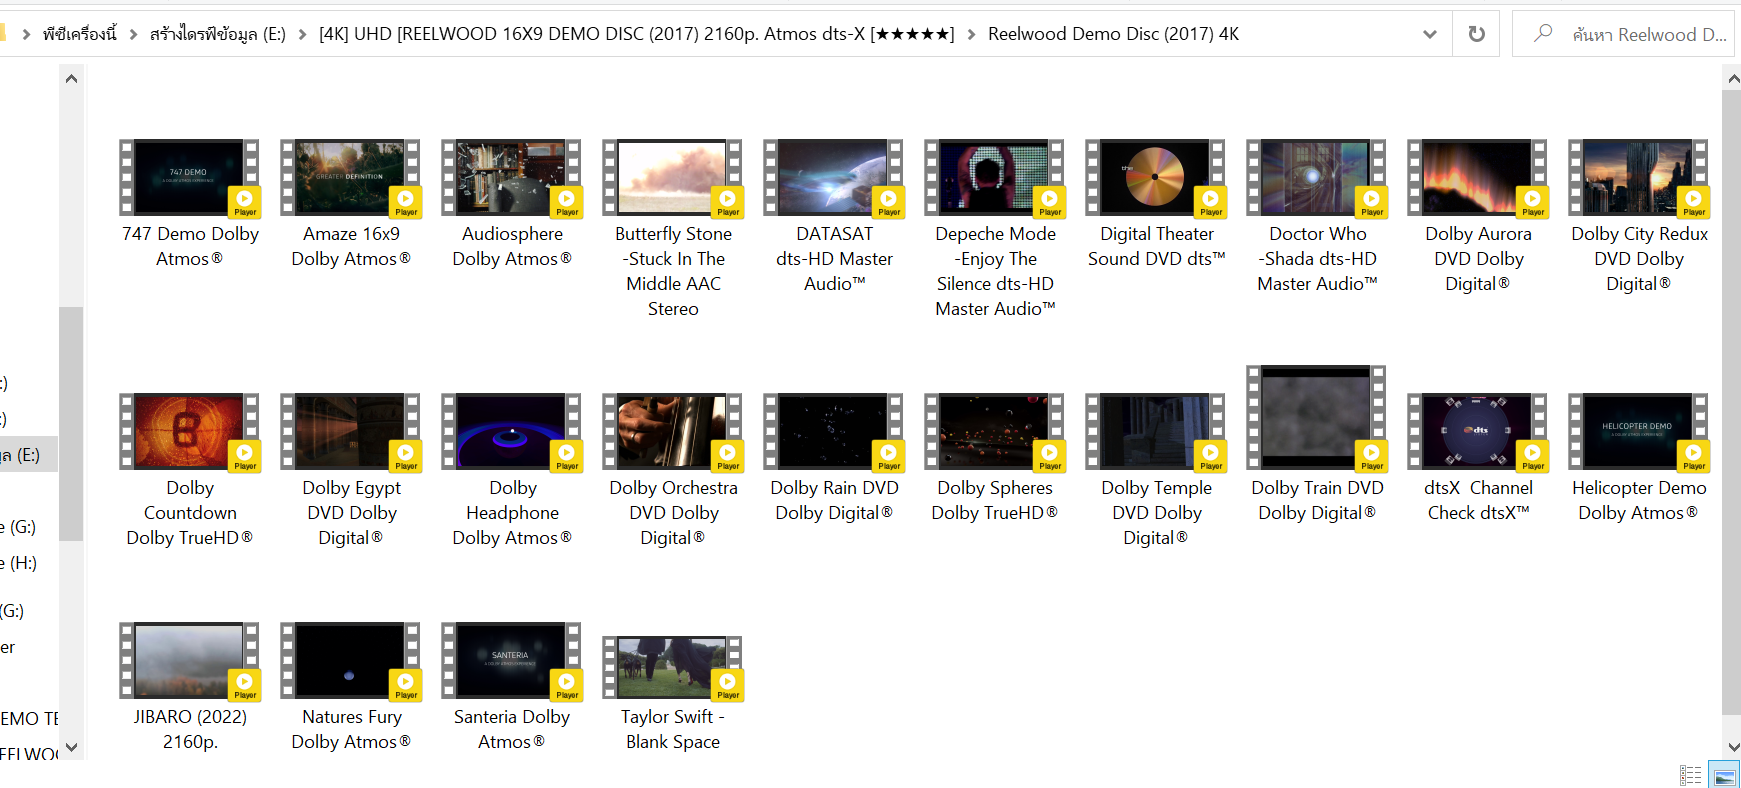Select the 747 Demo Dolby Atmos video thumbnail
Viewport: 1741px width, 788px height.
tap(190, 178)
